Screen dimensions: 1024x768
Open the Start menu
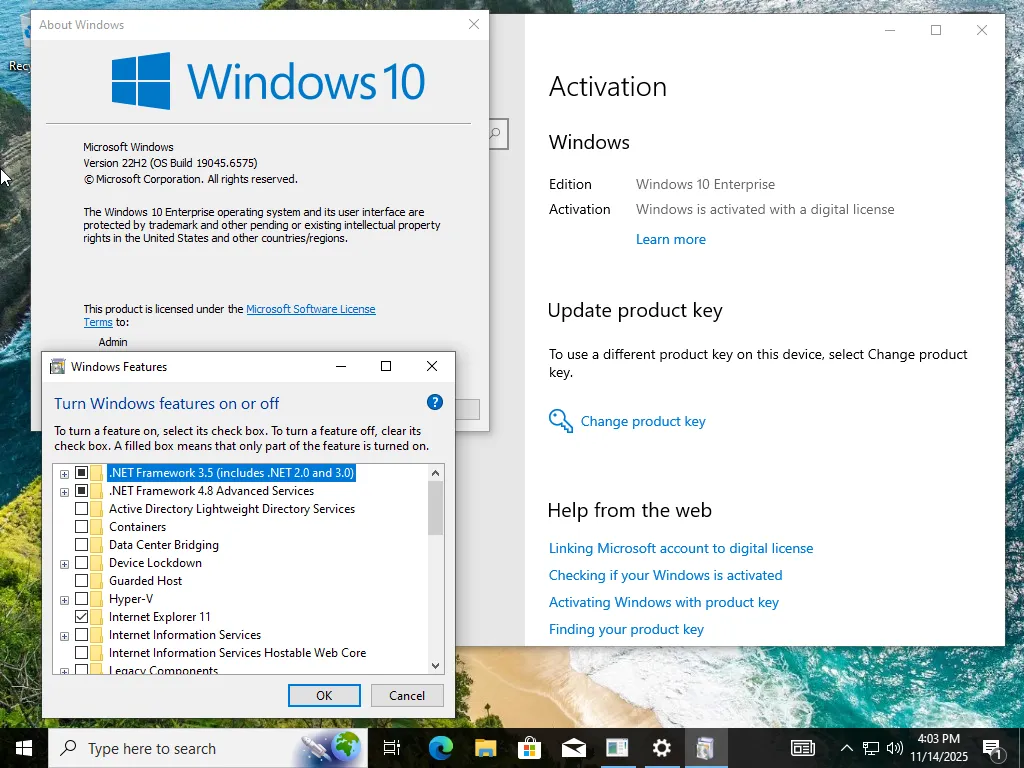coord(22,748)
